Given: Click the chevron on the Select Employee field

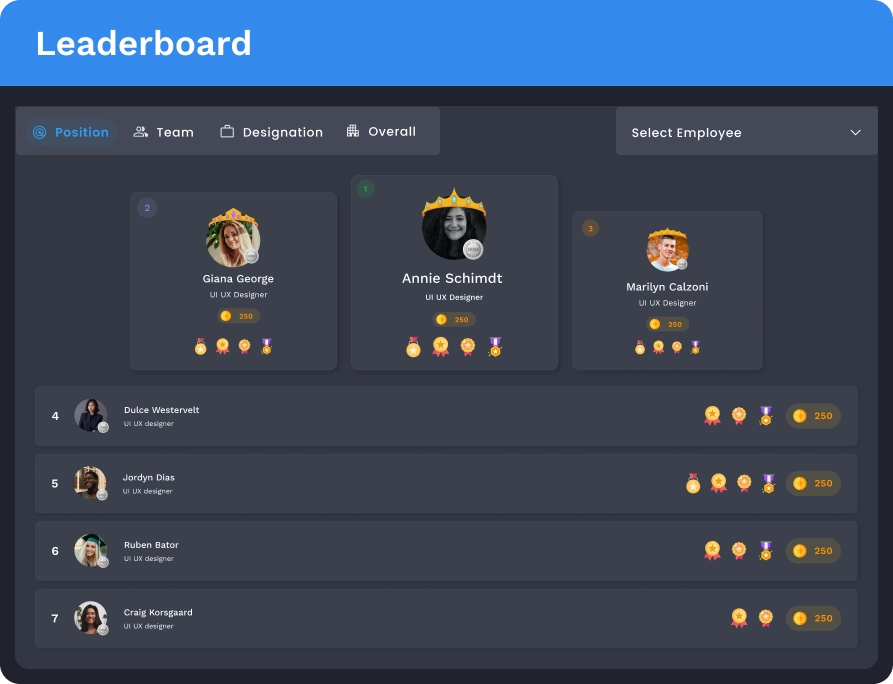Looking at the screenshot, I should pos(855,132).
